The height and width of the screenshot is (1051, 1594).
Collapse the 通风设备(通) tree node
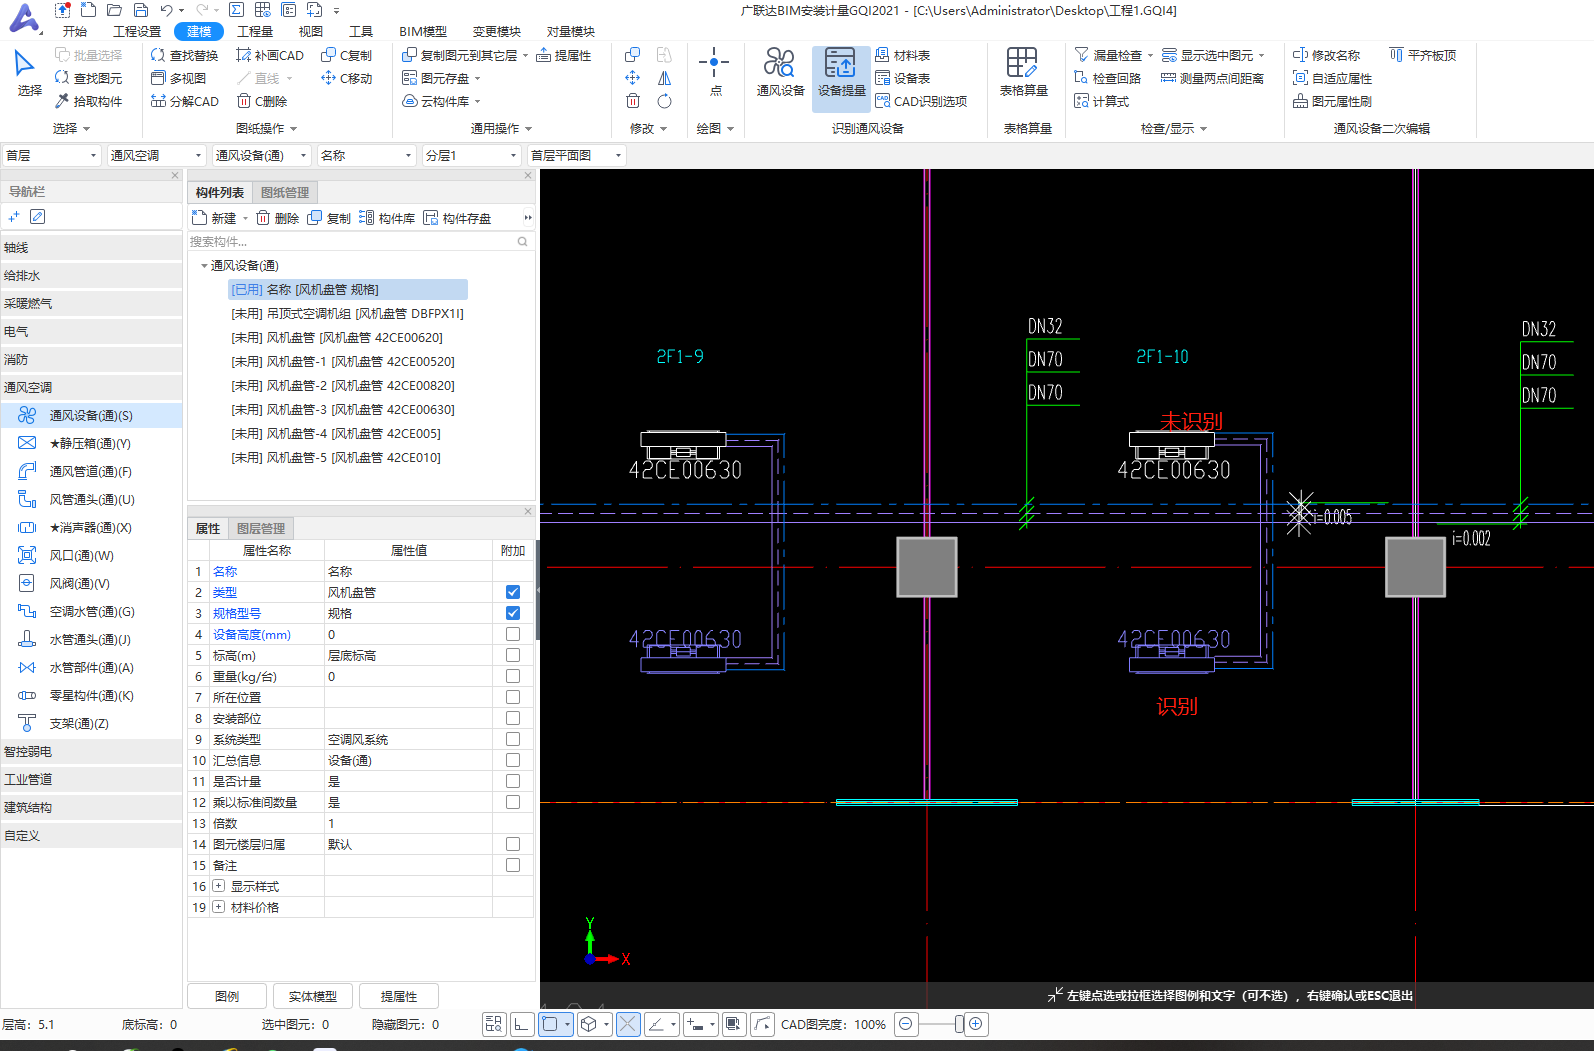[204, 266]
